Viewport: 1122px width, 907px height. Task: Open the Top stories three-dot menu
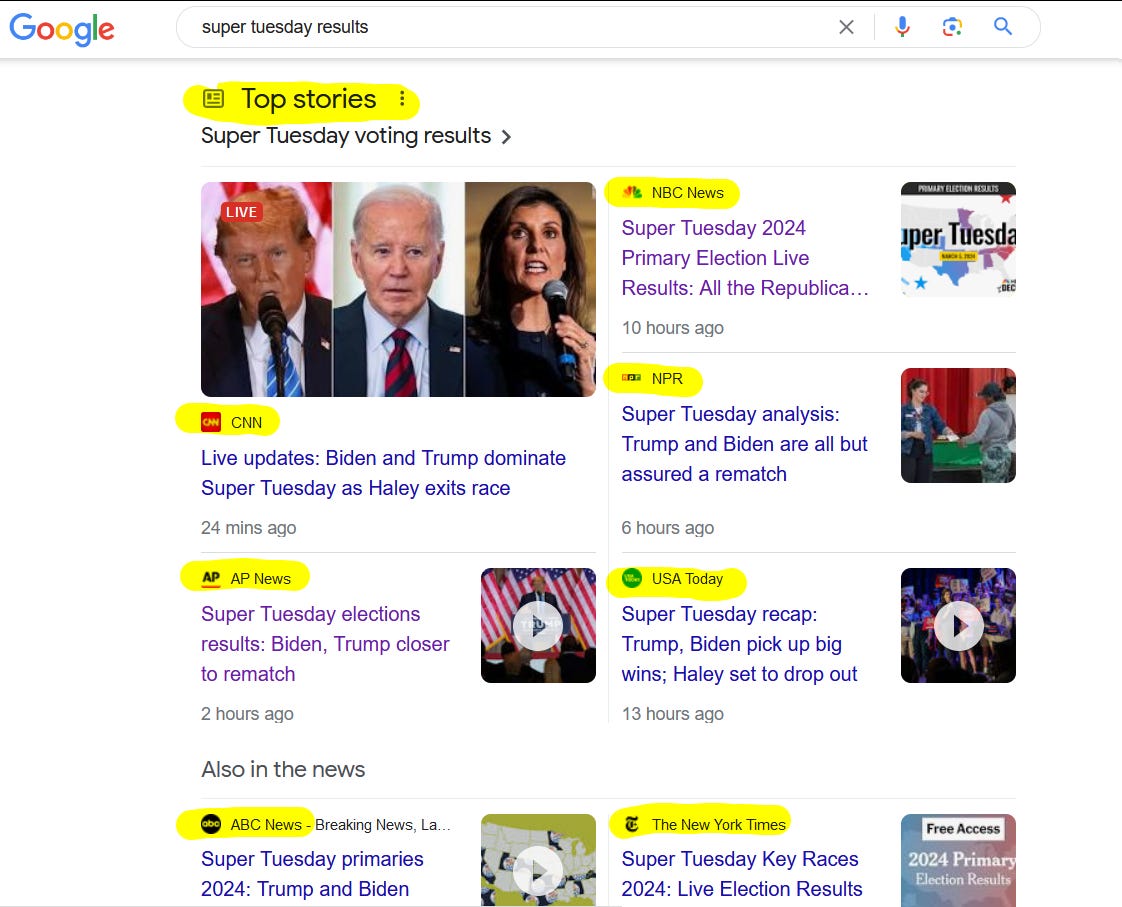point(402,98)
